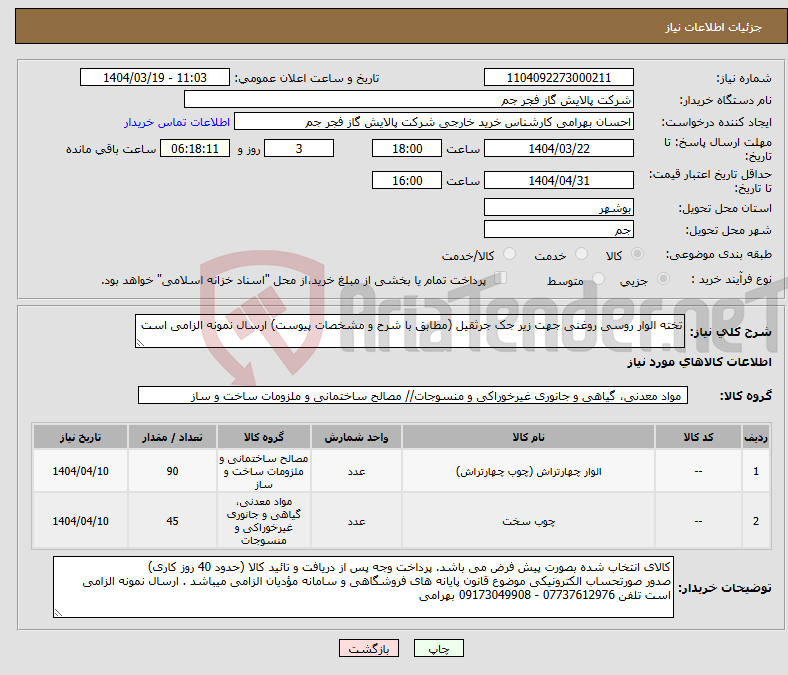Toggle the اسناد خزانه اسلامی payment checkbox
Screen dimensions: 788x675
pos(500,278)
